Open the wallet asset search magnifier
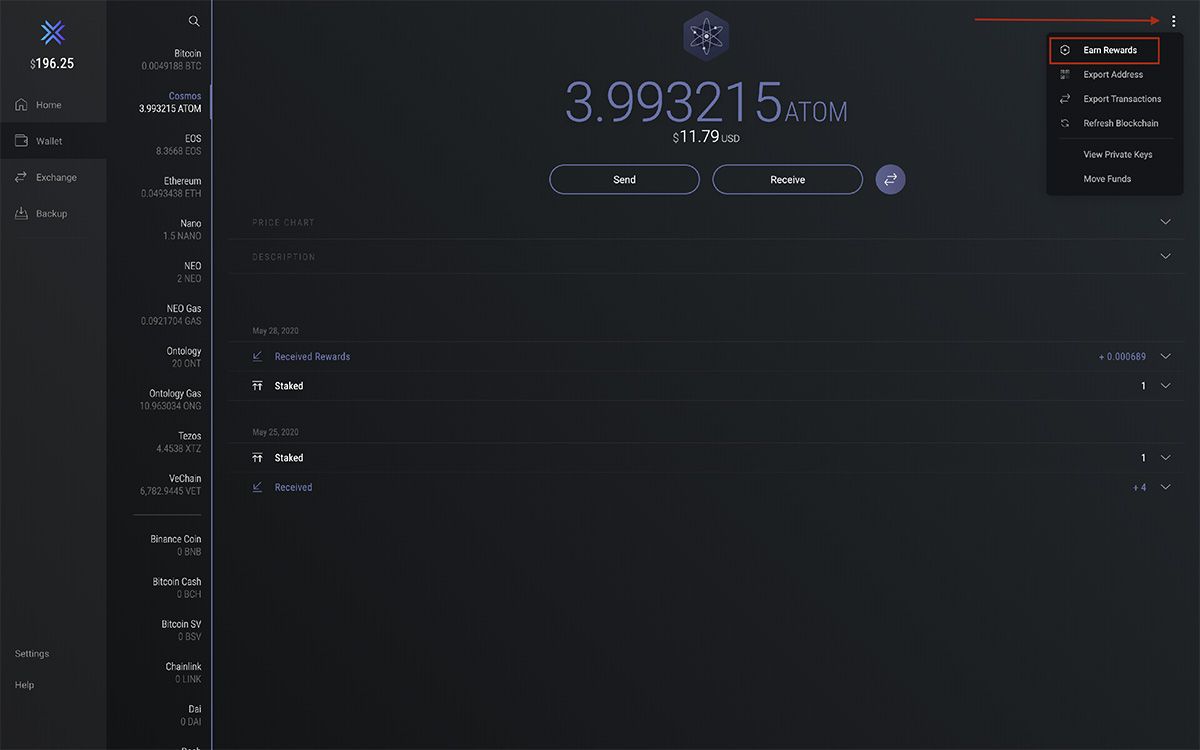 pyautogui.click(x=194, y=21)
